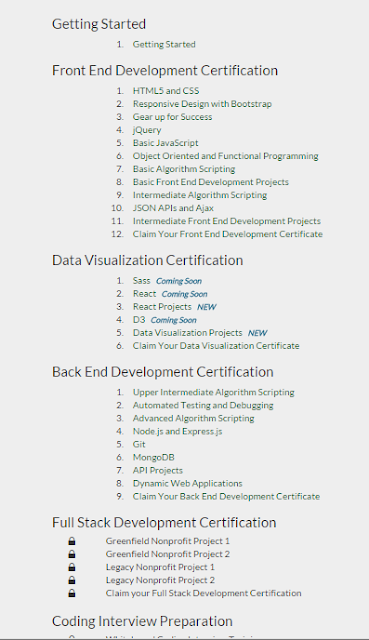This screenshot has height=640, width=369.
Task: Select Data Visualization Projects link
Action: (187, 333)
